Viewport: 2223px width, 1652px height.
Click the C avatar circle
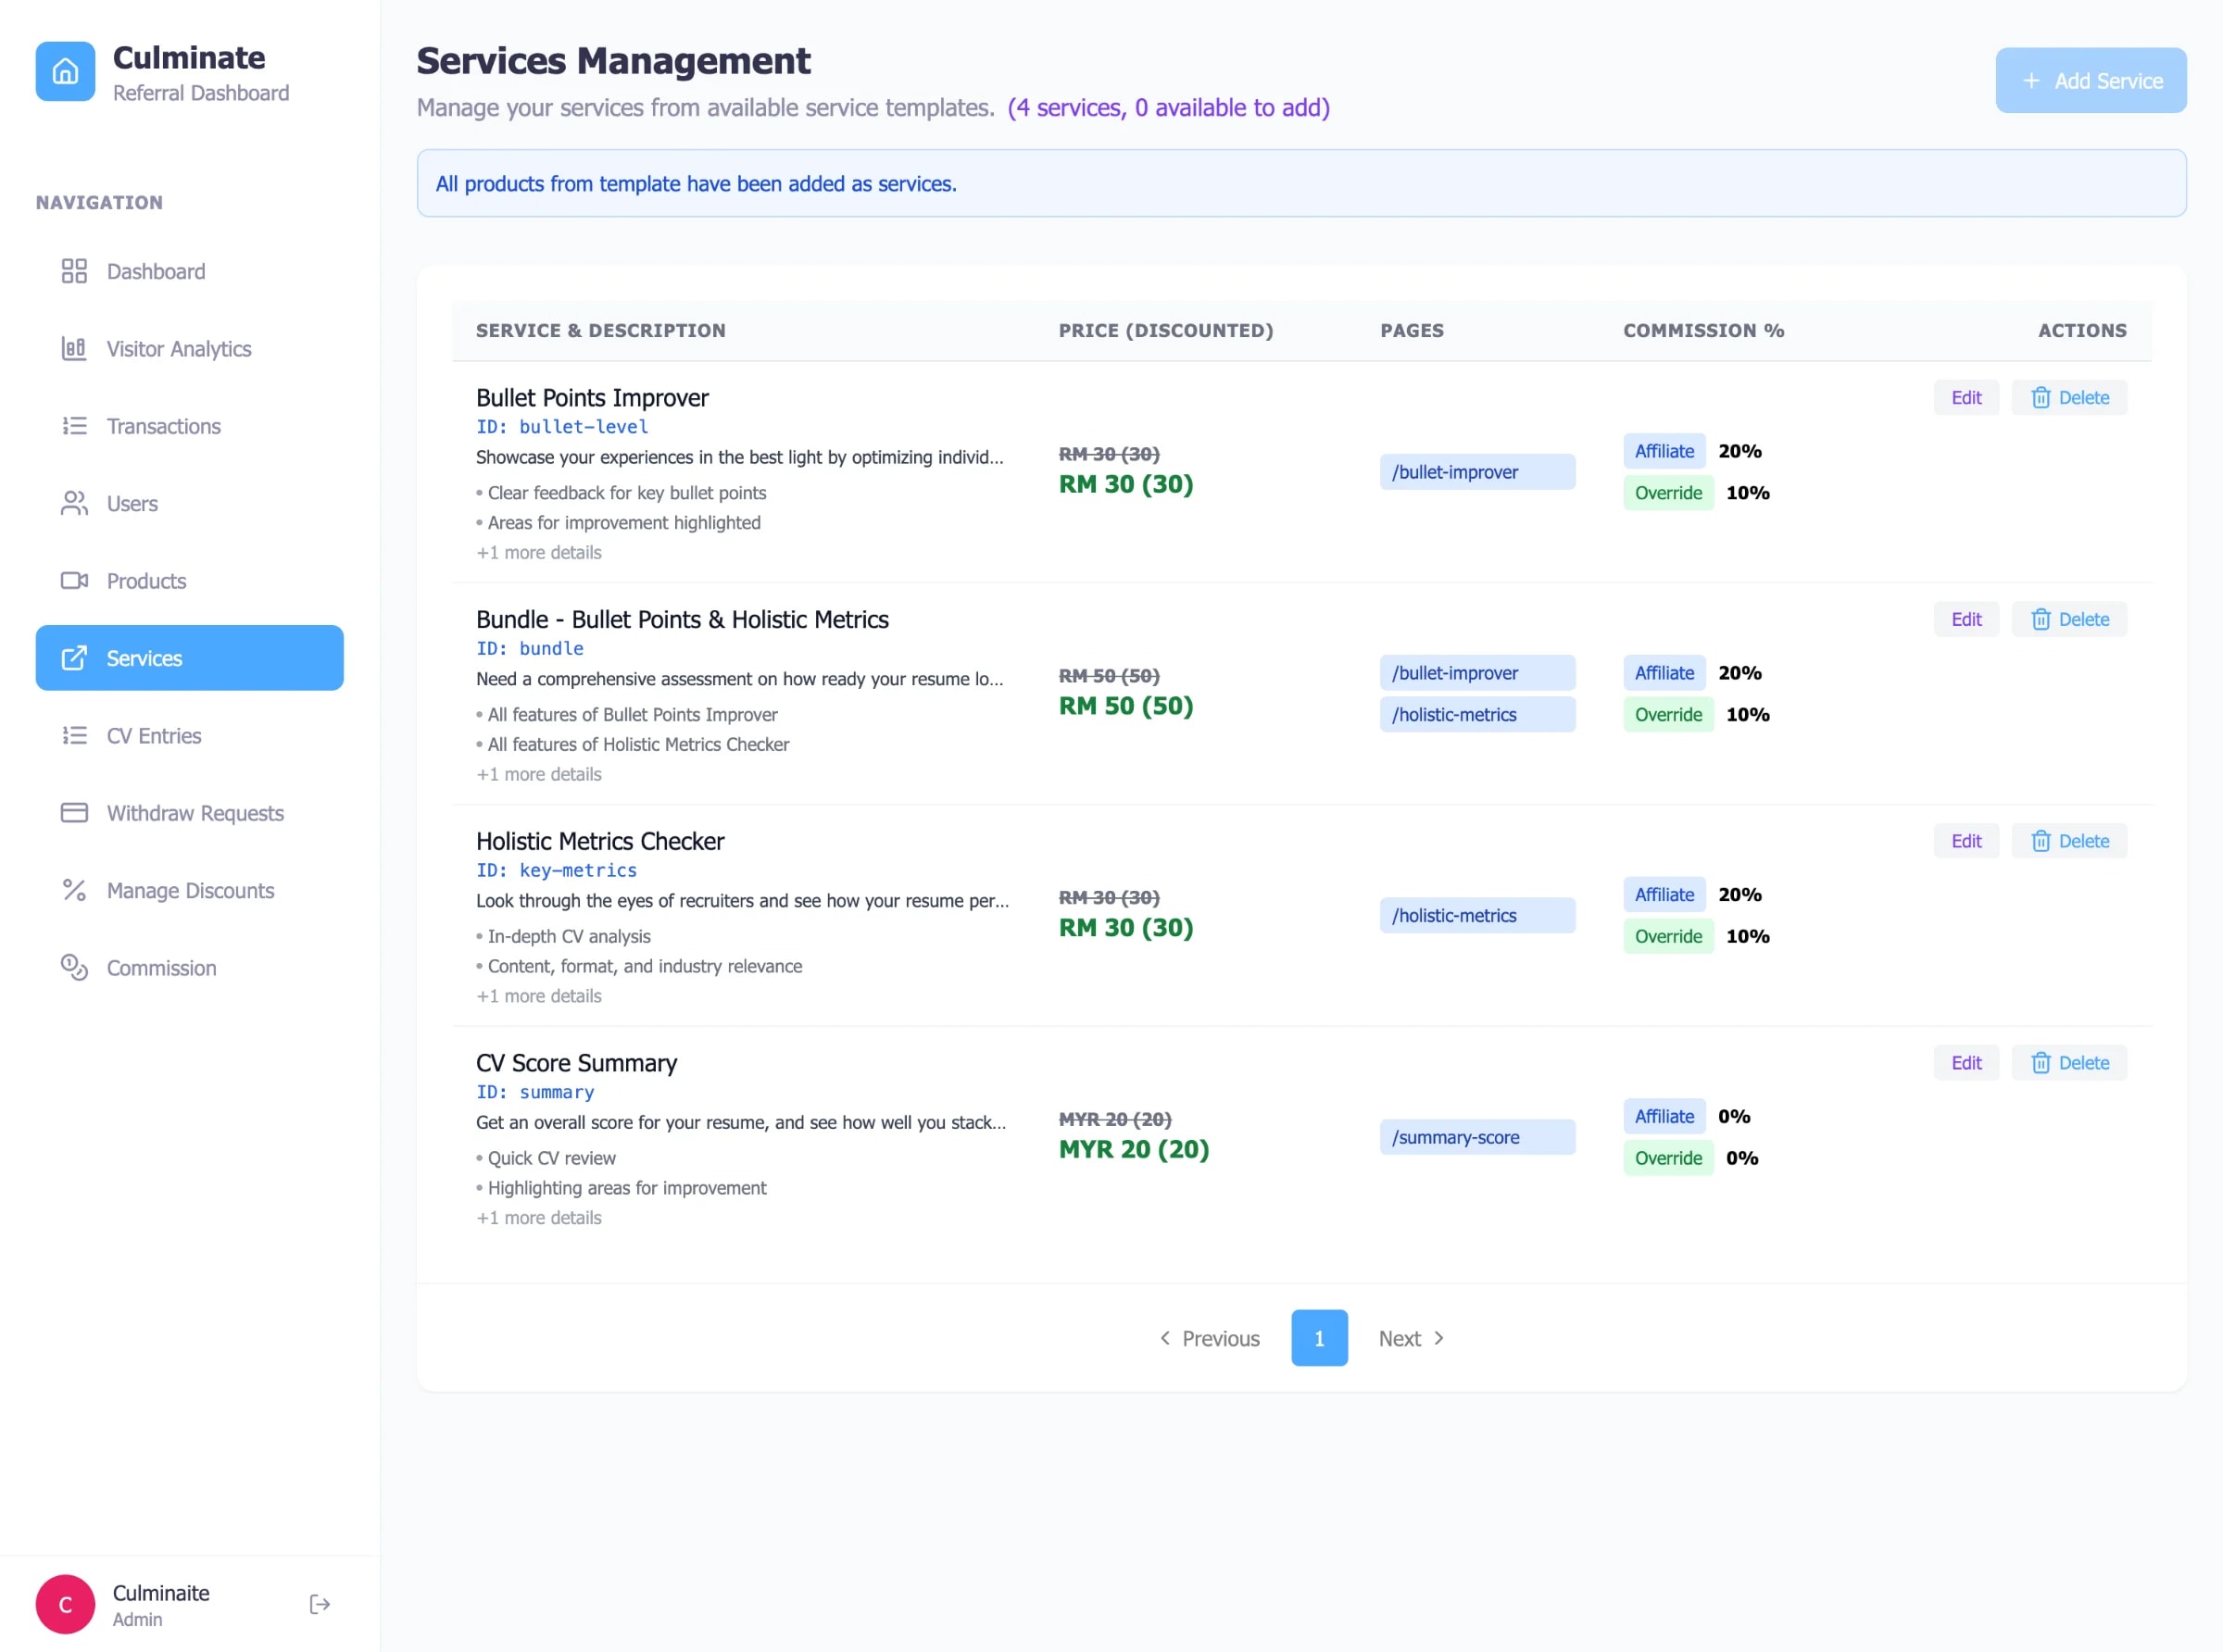click(x=65, y=1604)
